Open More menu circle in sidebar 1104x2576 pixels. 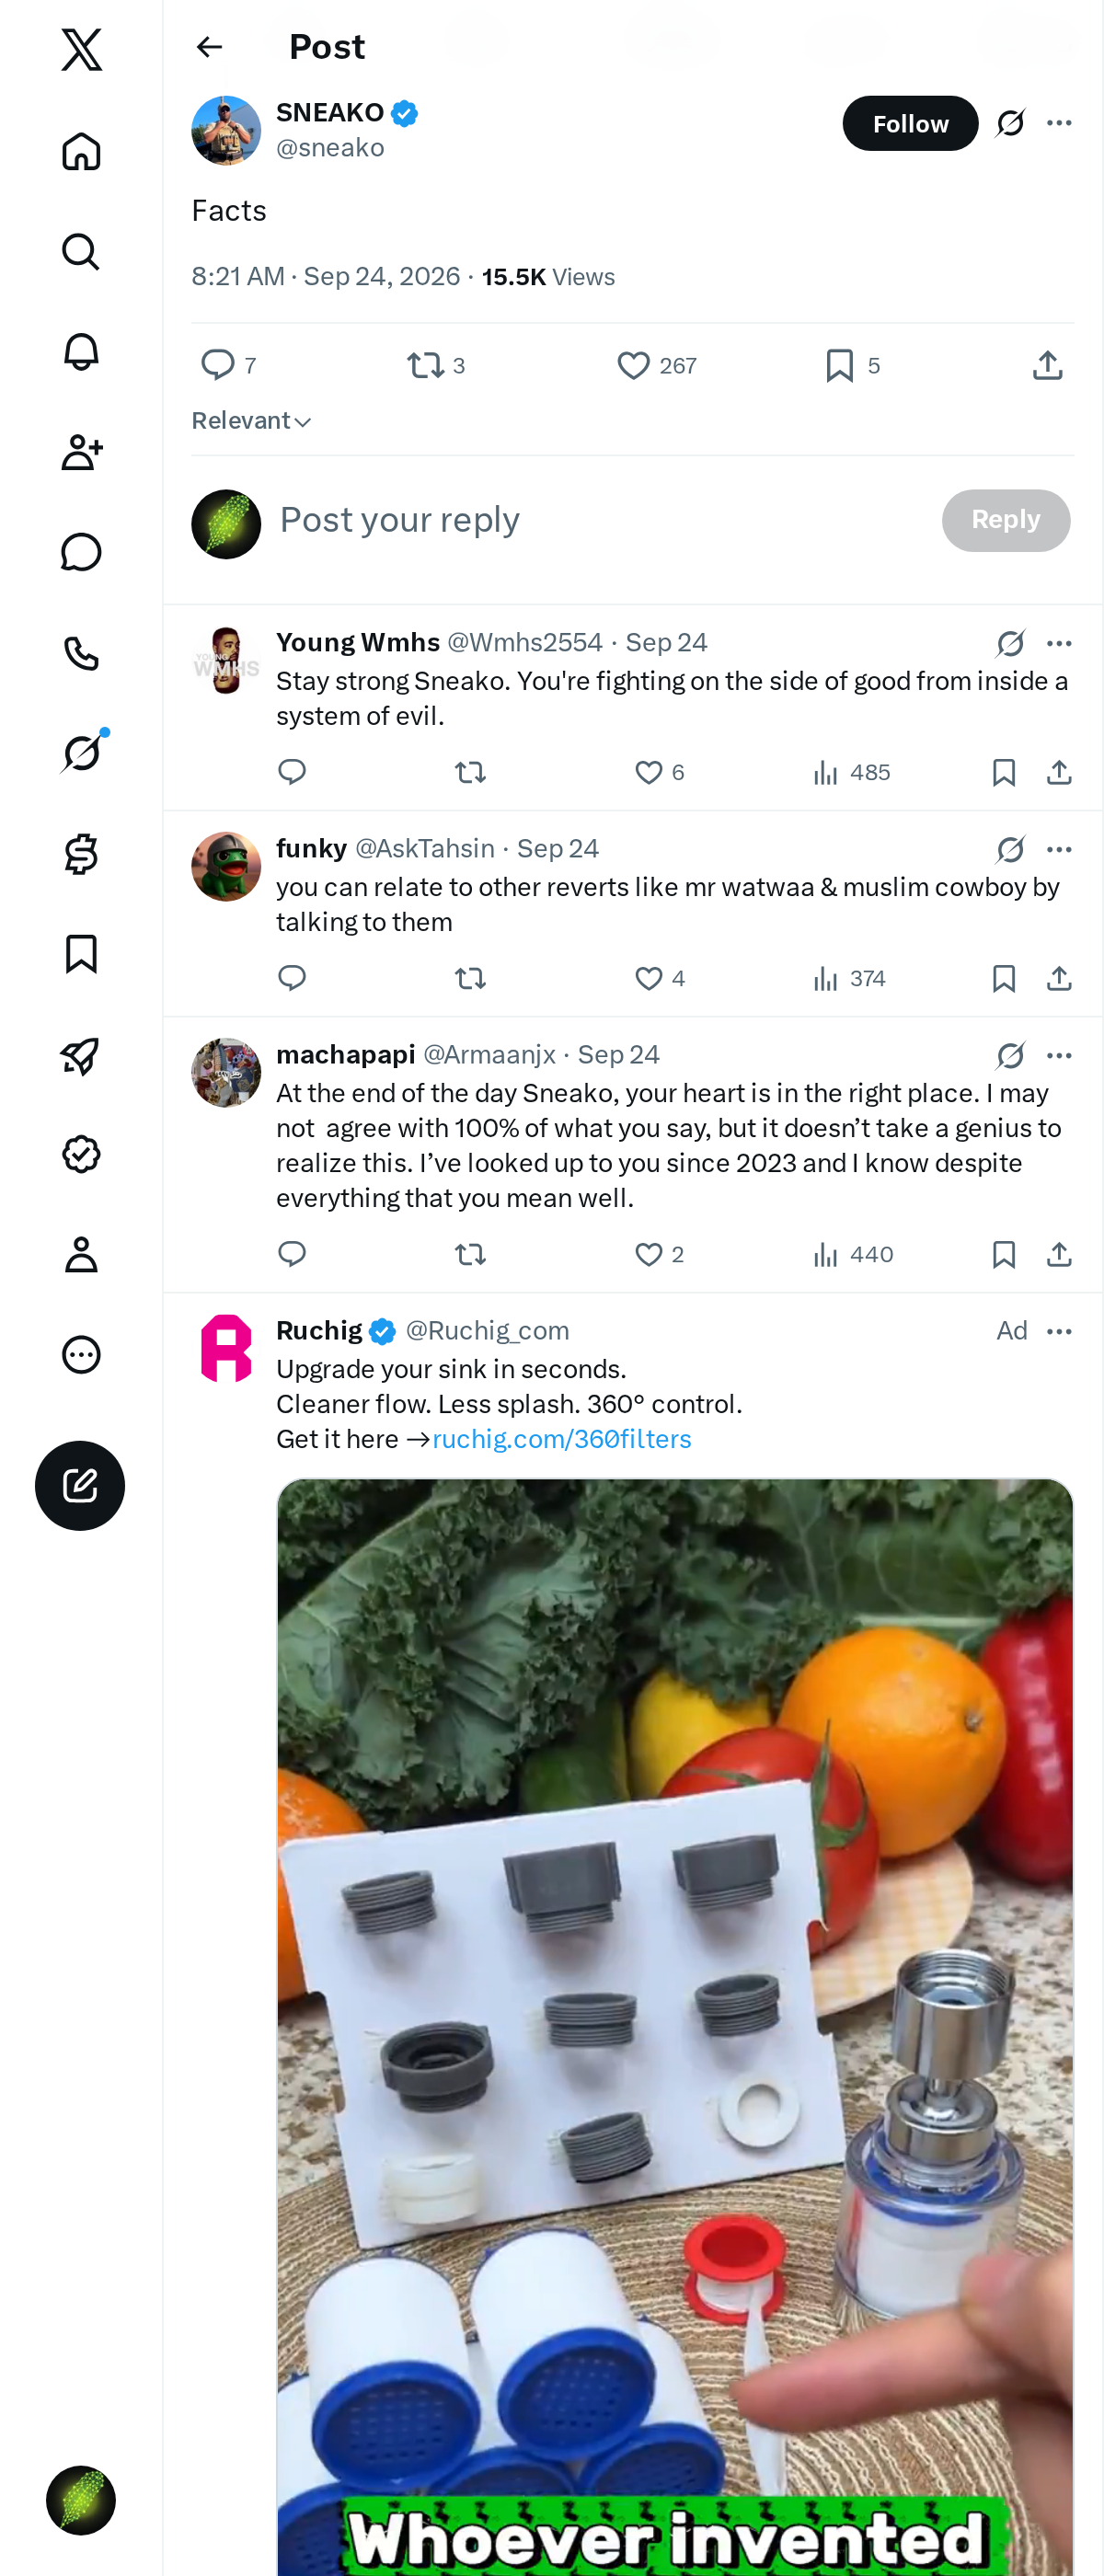(81, 1355)
